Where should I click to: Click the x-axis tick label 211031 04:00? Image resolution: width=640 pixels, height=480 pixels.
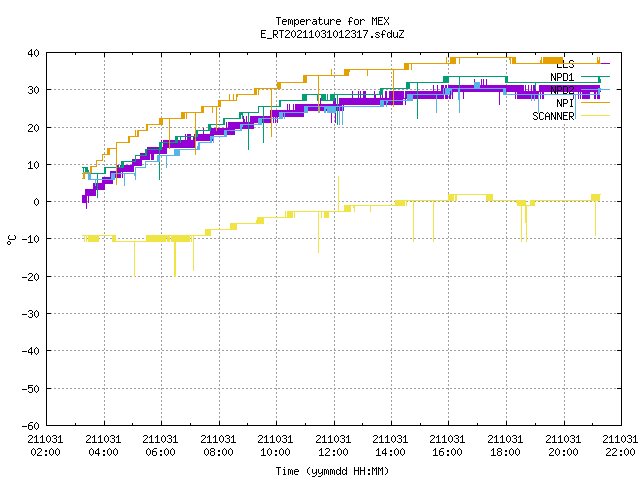coord(103,446)
